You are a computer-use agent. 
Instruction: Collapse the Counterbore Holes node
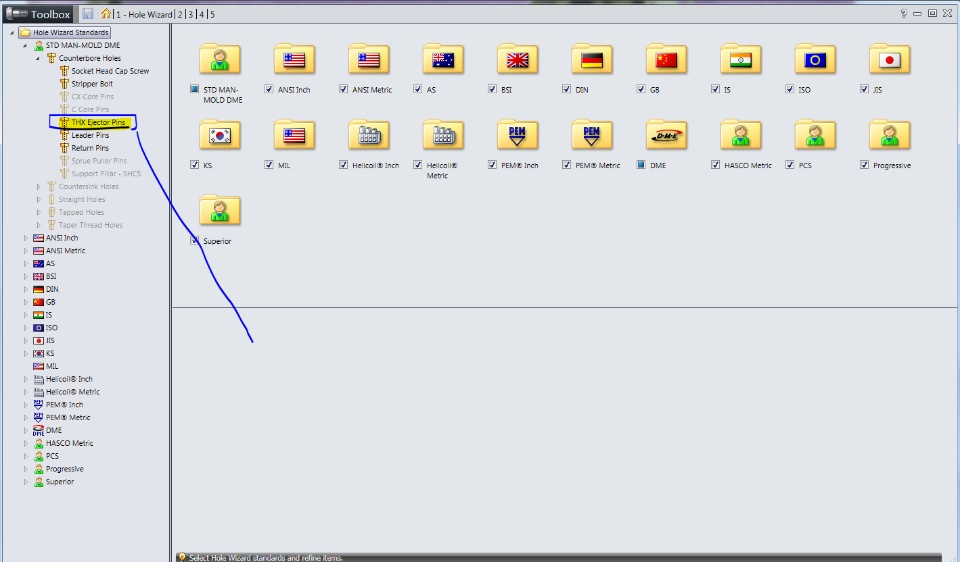38,58
